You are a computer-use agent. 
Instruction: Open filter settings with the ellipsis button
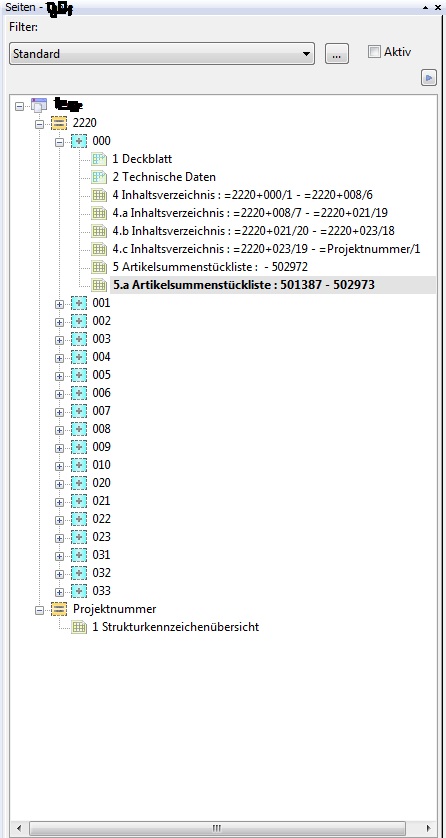(x=337, y=54)
